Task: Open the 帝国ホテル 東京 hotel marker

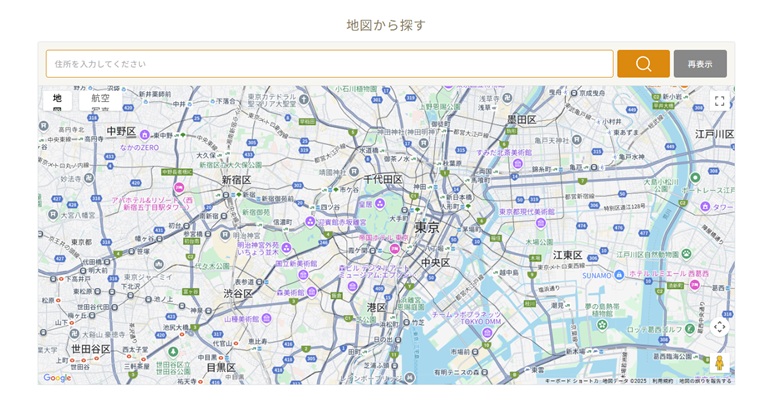Action: click(x=394, y=249)
